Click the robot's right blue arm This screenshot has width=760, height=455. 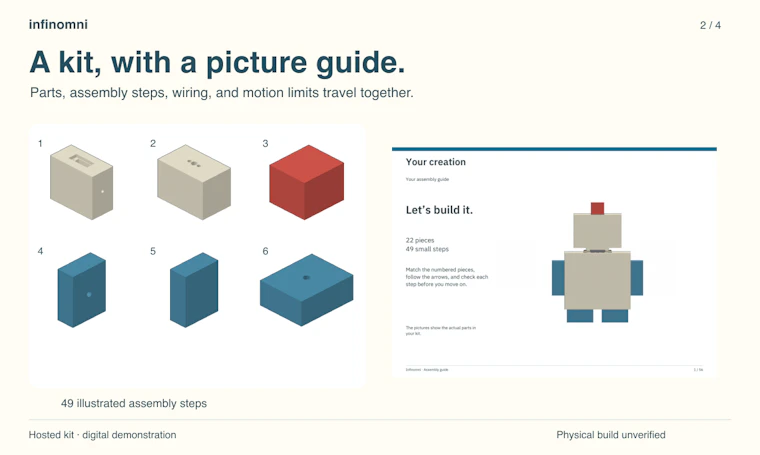pos(637,278)
